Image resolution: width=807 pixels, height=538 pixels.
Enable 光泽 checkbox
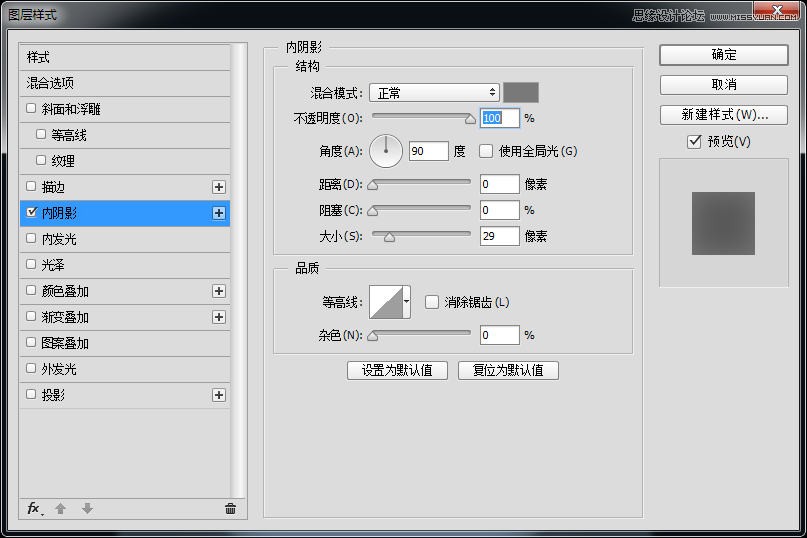(x=31, y=264)
